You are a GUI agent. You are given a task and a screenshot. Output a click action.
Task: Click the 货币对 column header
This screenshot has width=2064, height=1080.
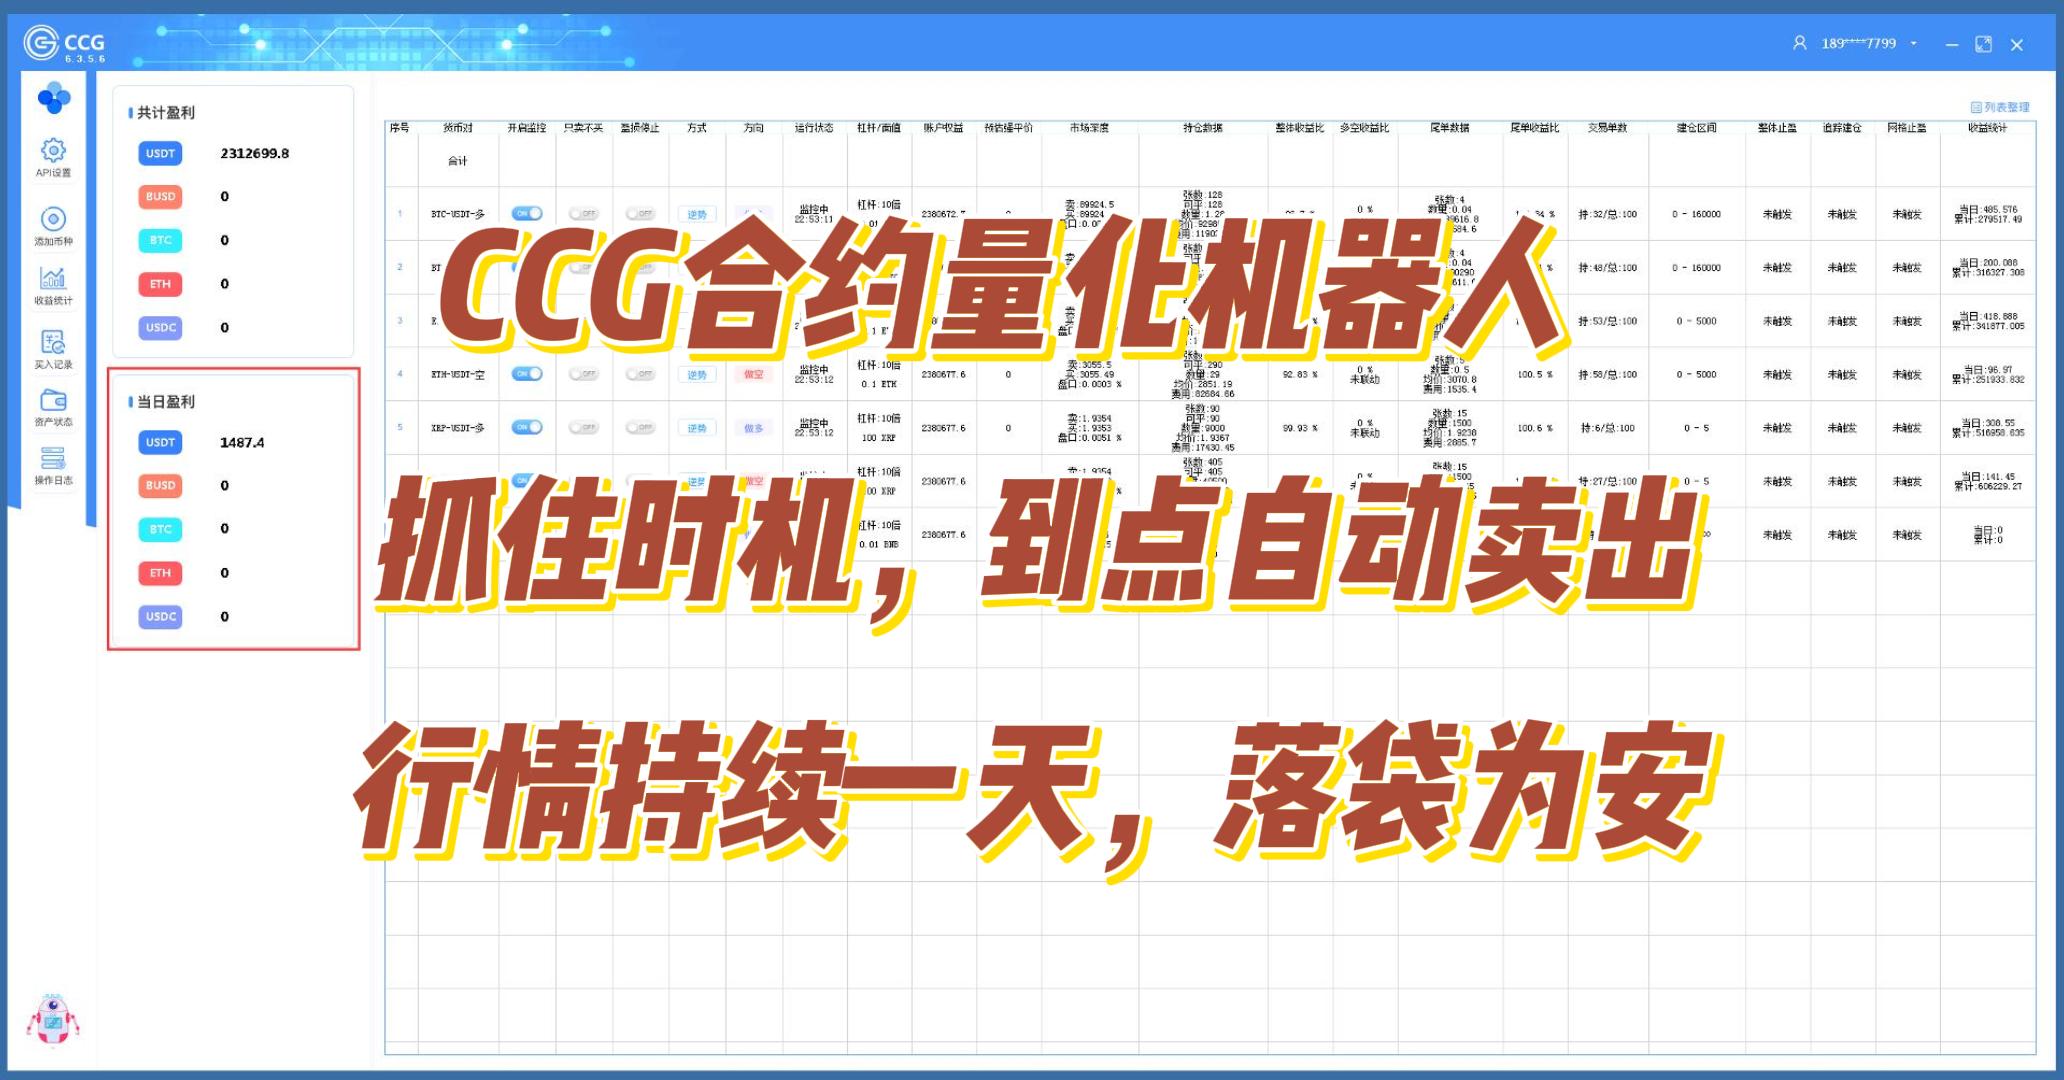point(457,128)
